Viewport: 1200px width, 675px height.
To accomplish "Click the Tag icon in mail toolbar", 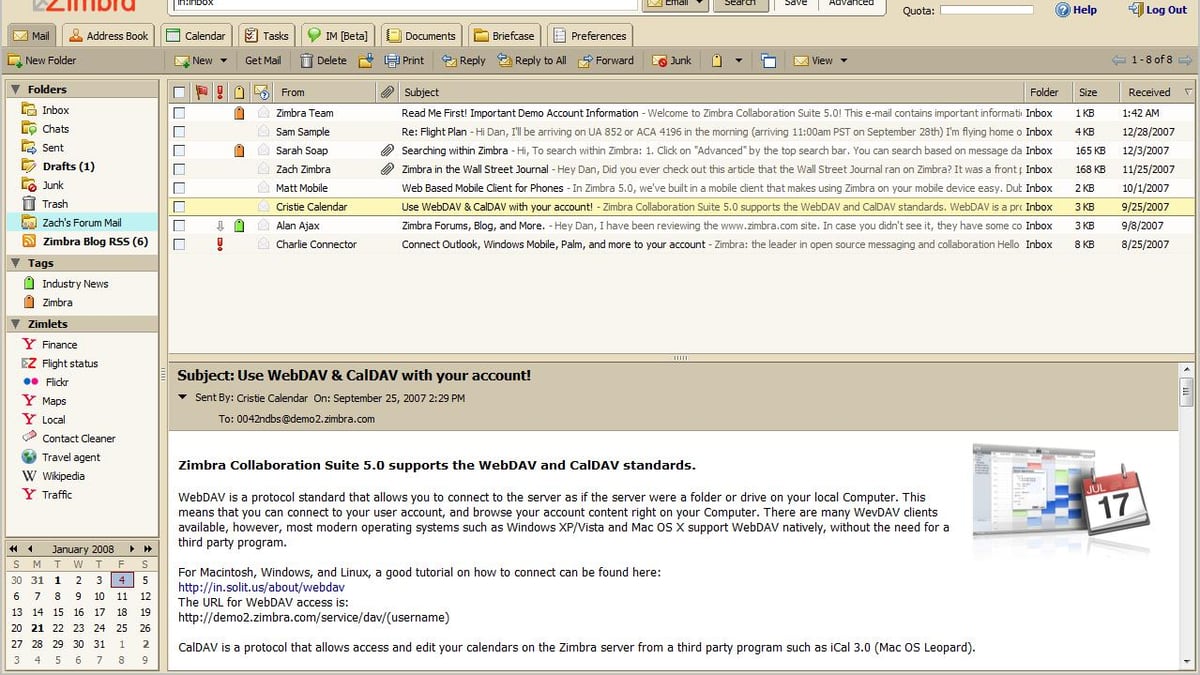I will (x=717, y=60).
